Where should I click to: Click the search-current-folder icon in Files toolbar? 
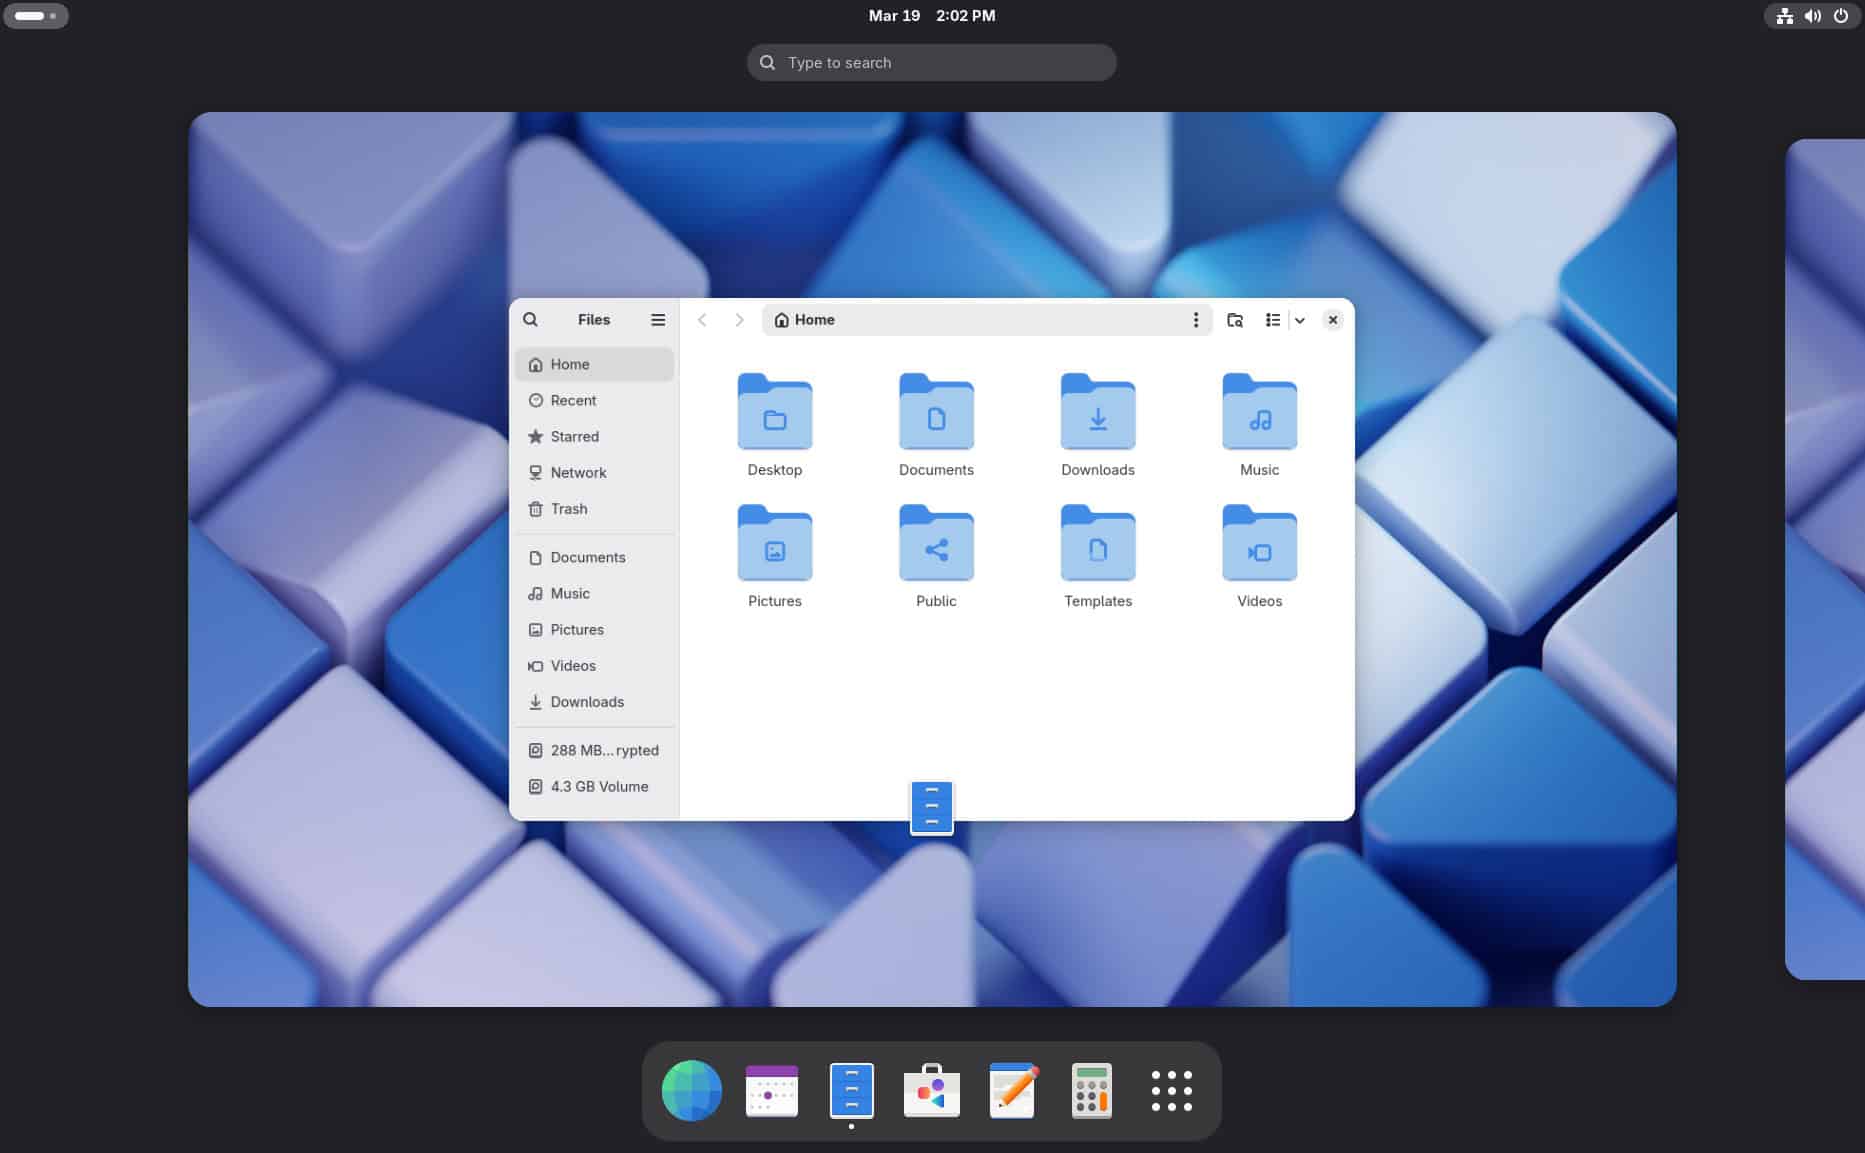[1235, 320]
